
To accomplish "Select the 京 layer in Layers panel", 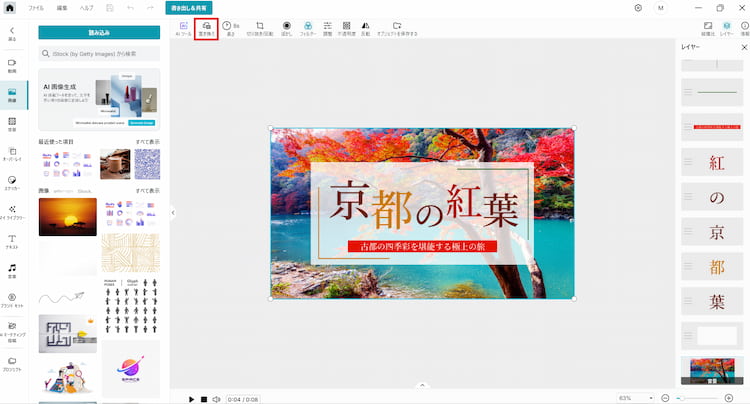I will (712, 232).
